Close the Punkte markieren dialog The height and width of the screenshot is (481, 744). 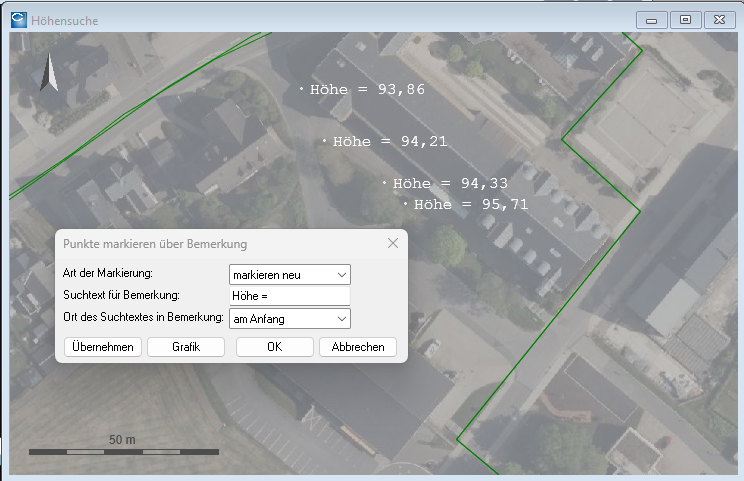coord(393,243)
